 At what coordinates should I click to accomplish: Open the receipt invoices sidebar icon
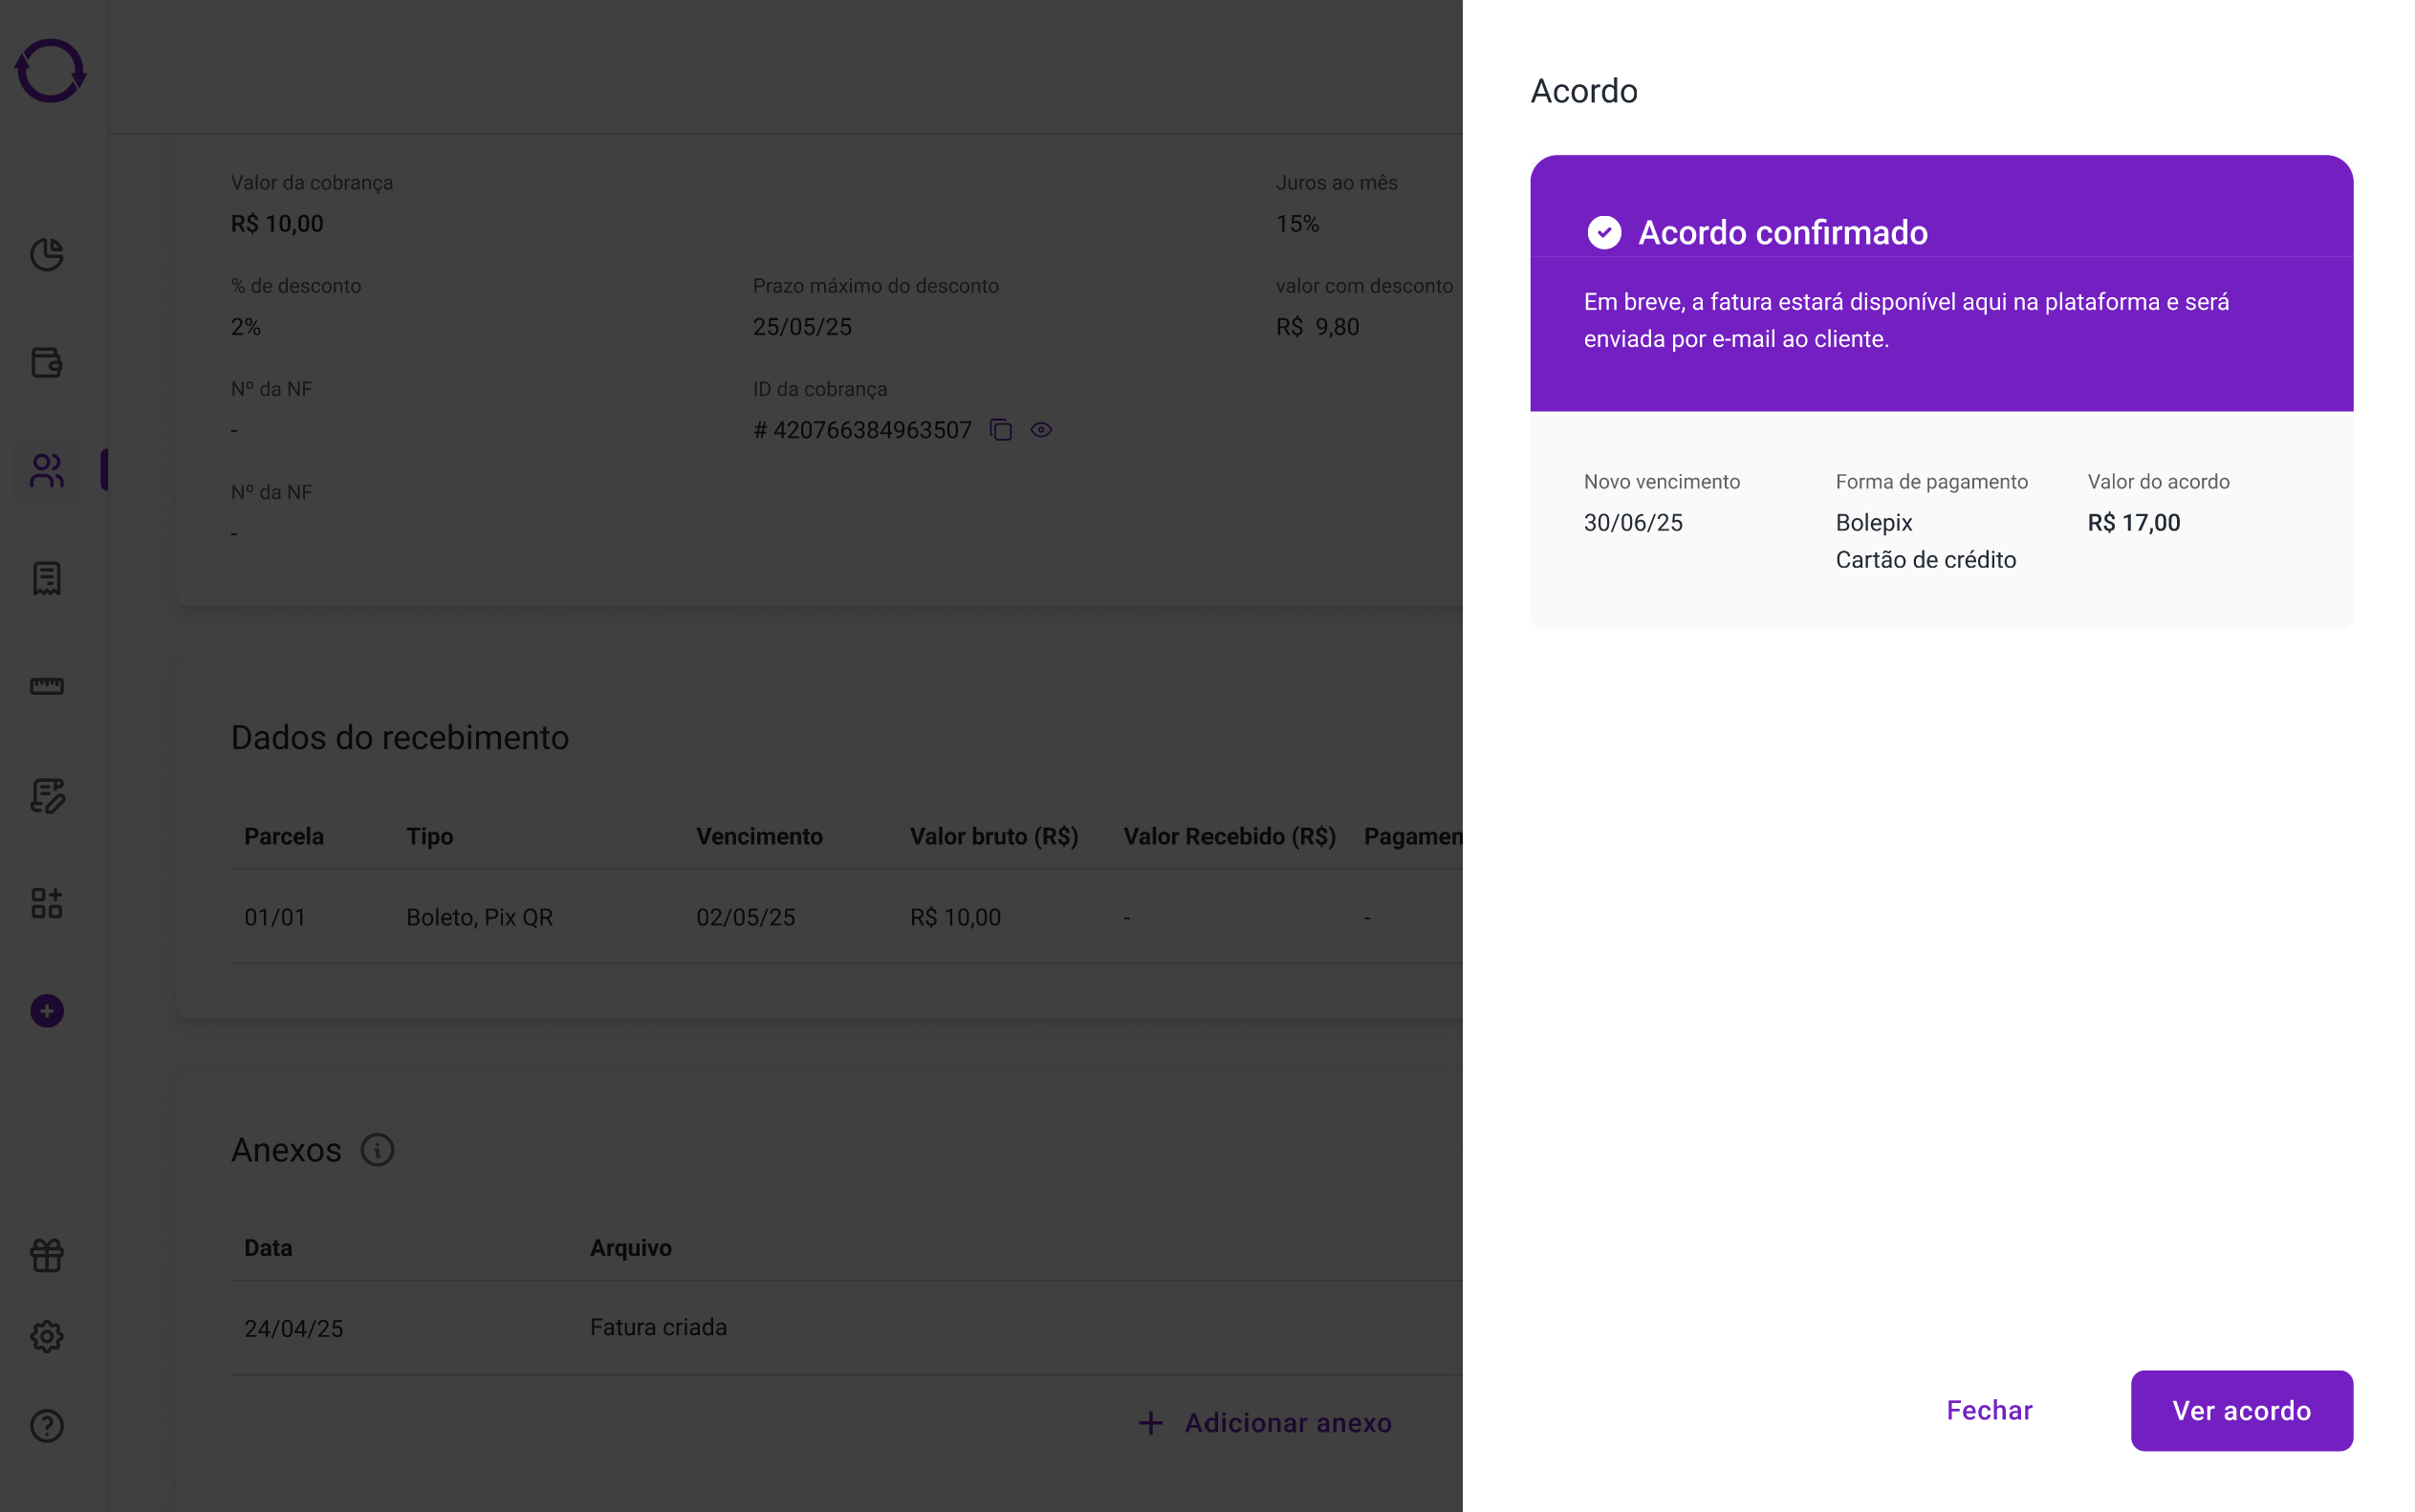[47, 578]
